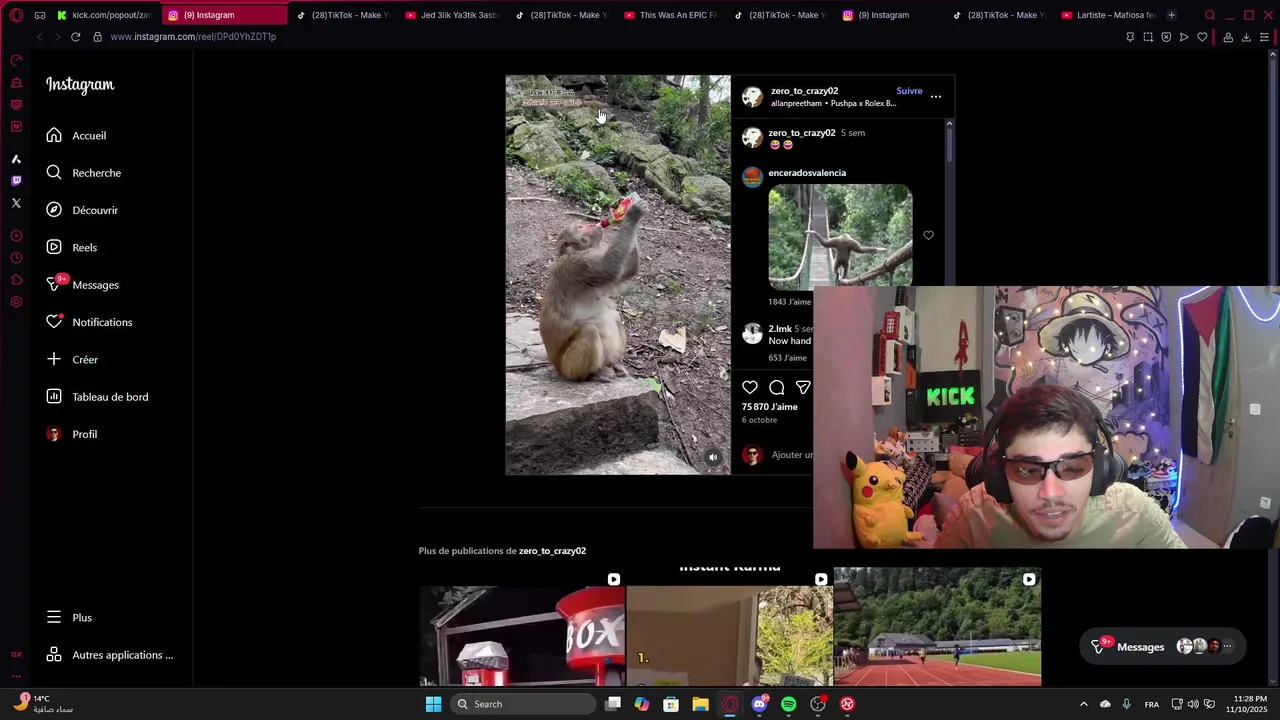This screenshot has height=720, width=1280.
Task: Like the reel with heart icon
Action: [x=750, y=387]
